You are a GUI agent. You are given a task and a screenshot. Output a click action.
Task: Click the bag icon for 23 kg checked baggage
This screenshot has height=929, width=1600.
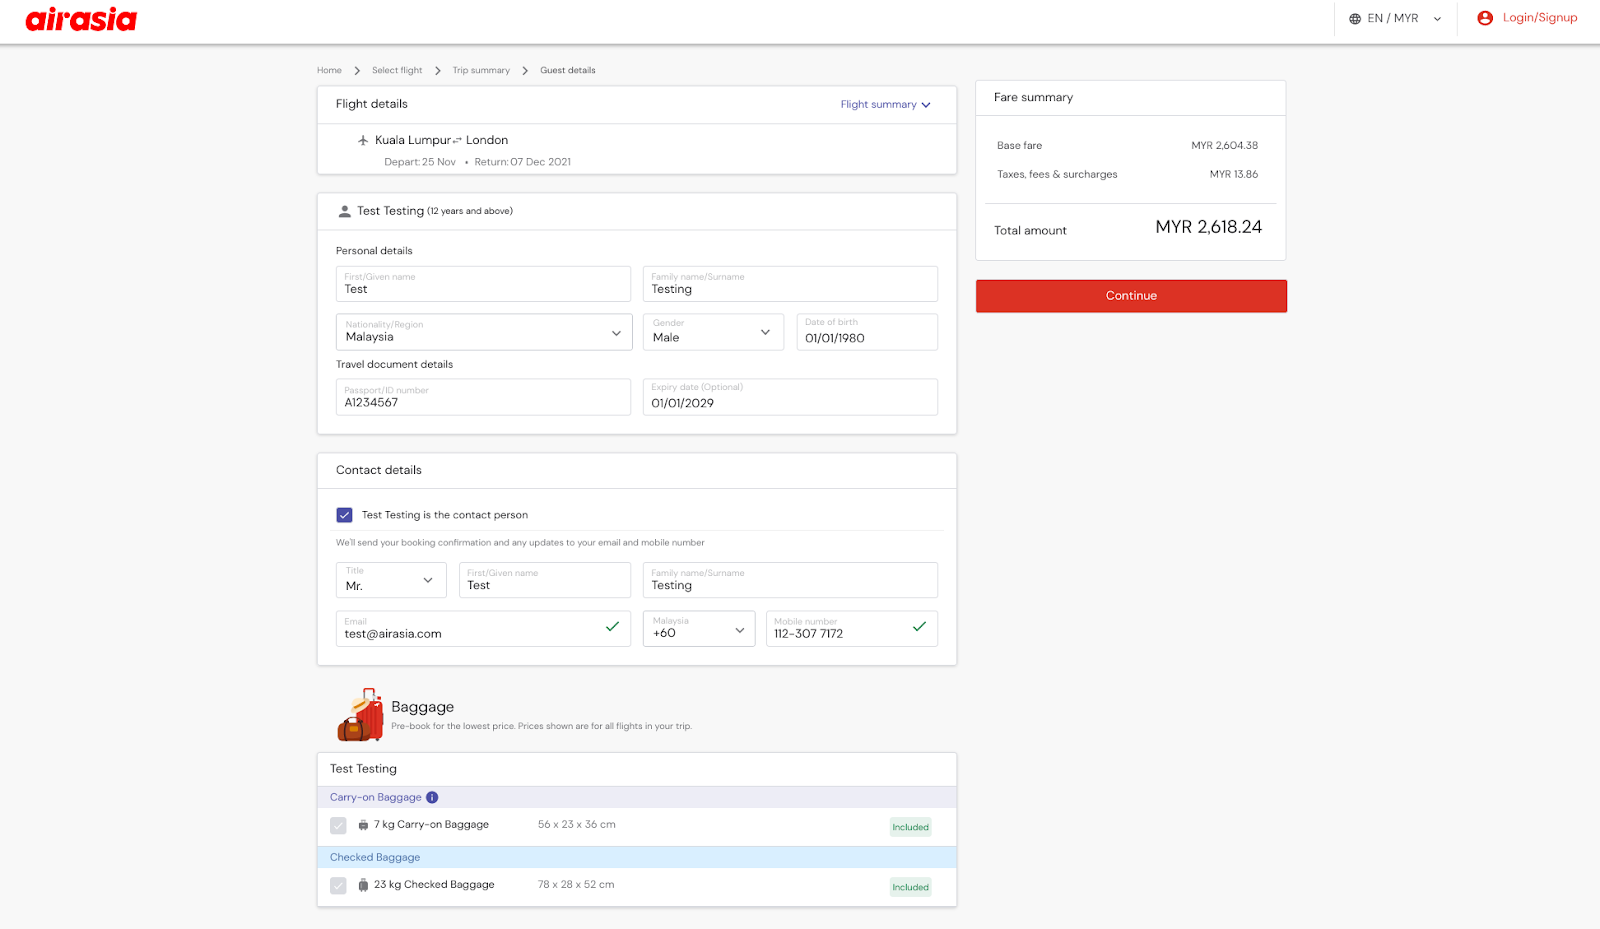point(363,885)
